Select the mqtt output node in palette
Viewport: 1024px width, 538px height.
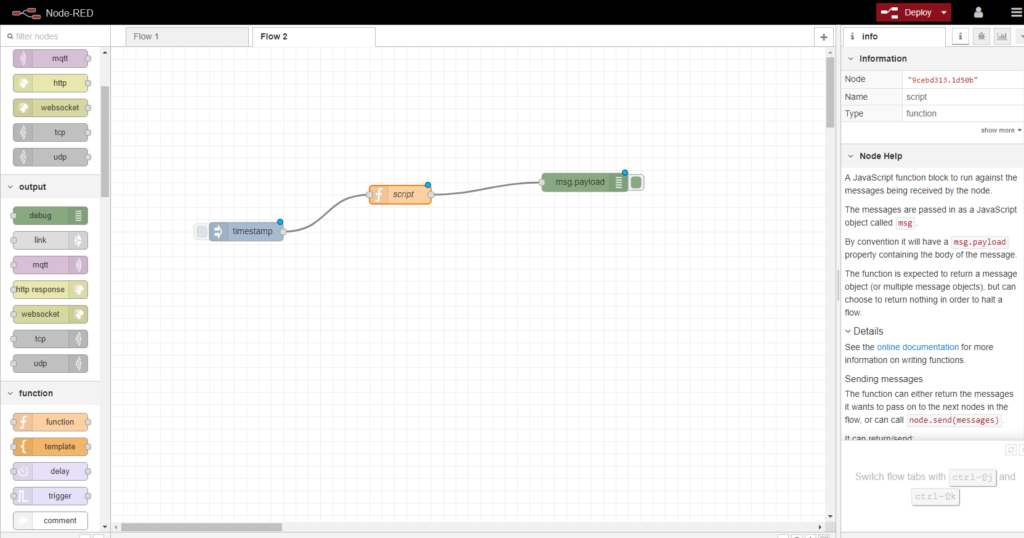(50, 265)
